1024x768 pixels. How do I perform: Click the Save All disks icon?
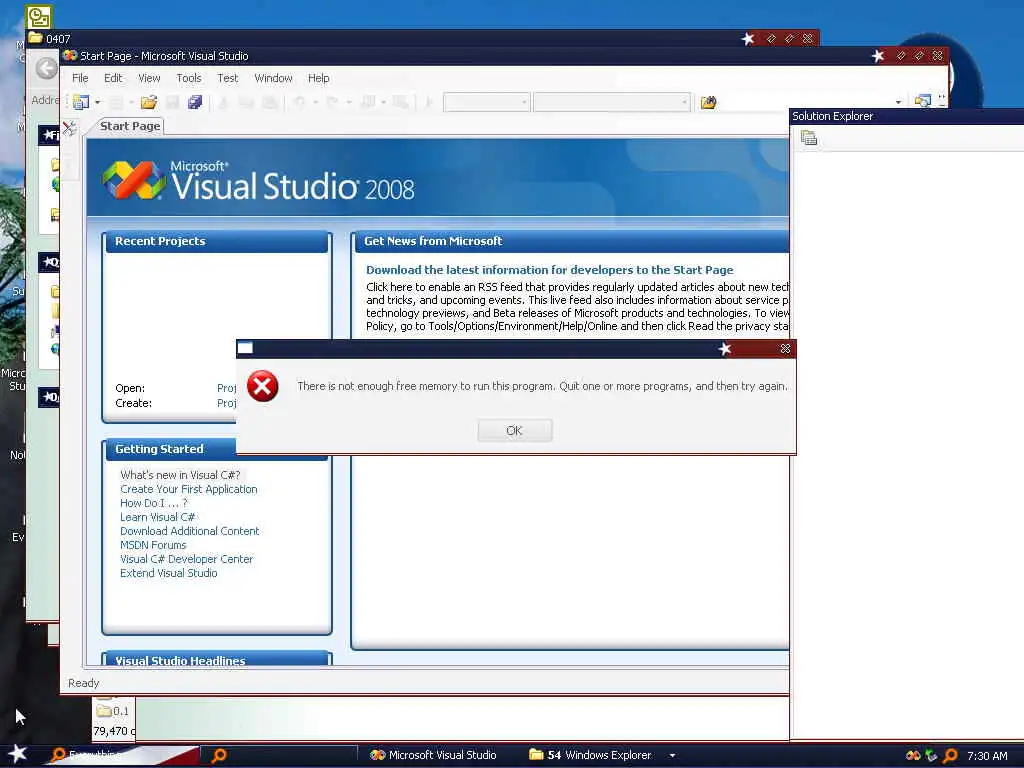coord(195,102)
